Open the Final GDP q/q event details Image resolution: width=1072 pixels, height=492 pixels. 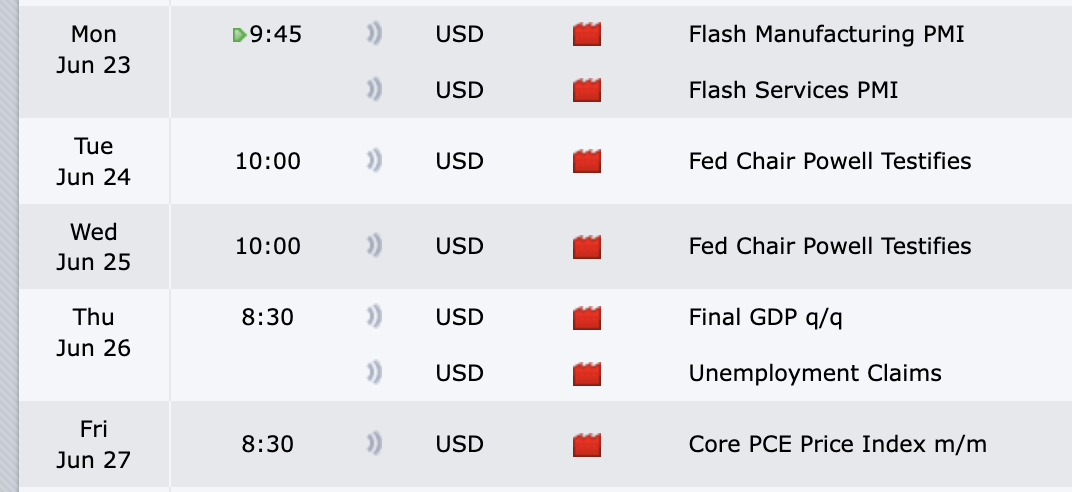point(765,318)
